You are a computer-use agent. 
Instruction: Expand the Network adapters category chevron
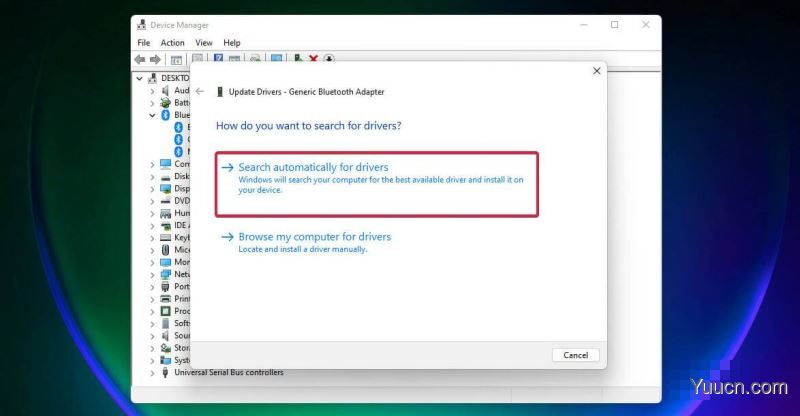coord(152,275)
